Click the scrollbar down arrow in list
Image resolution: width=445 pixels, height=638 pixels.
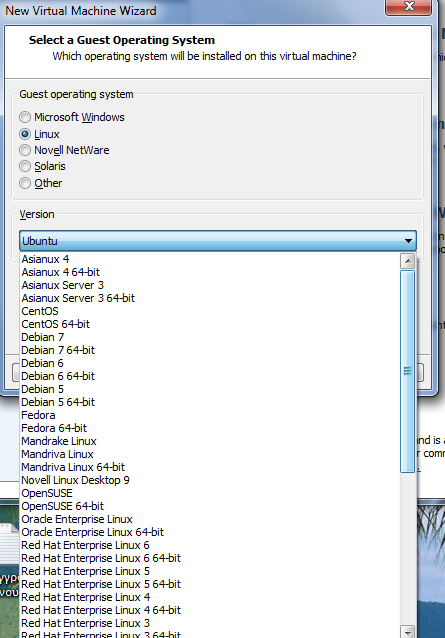click(407, 631)
